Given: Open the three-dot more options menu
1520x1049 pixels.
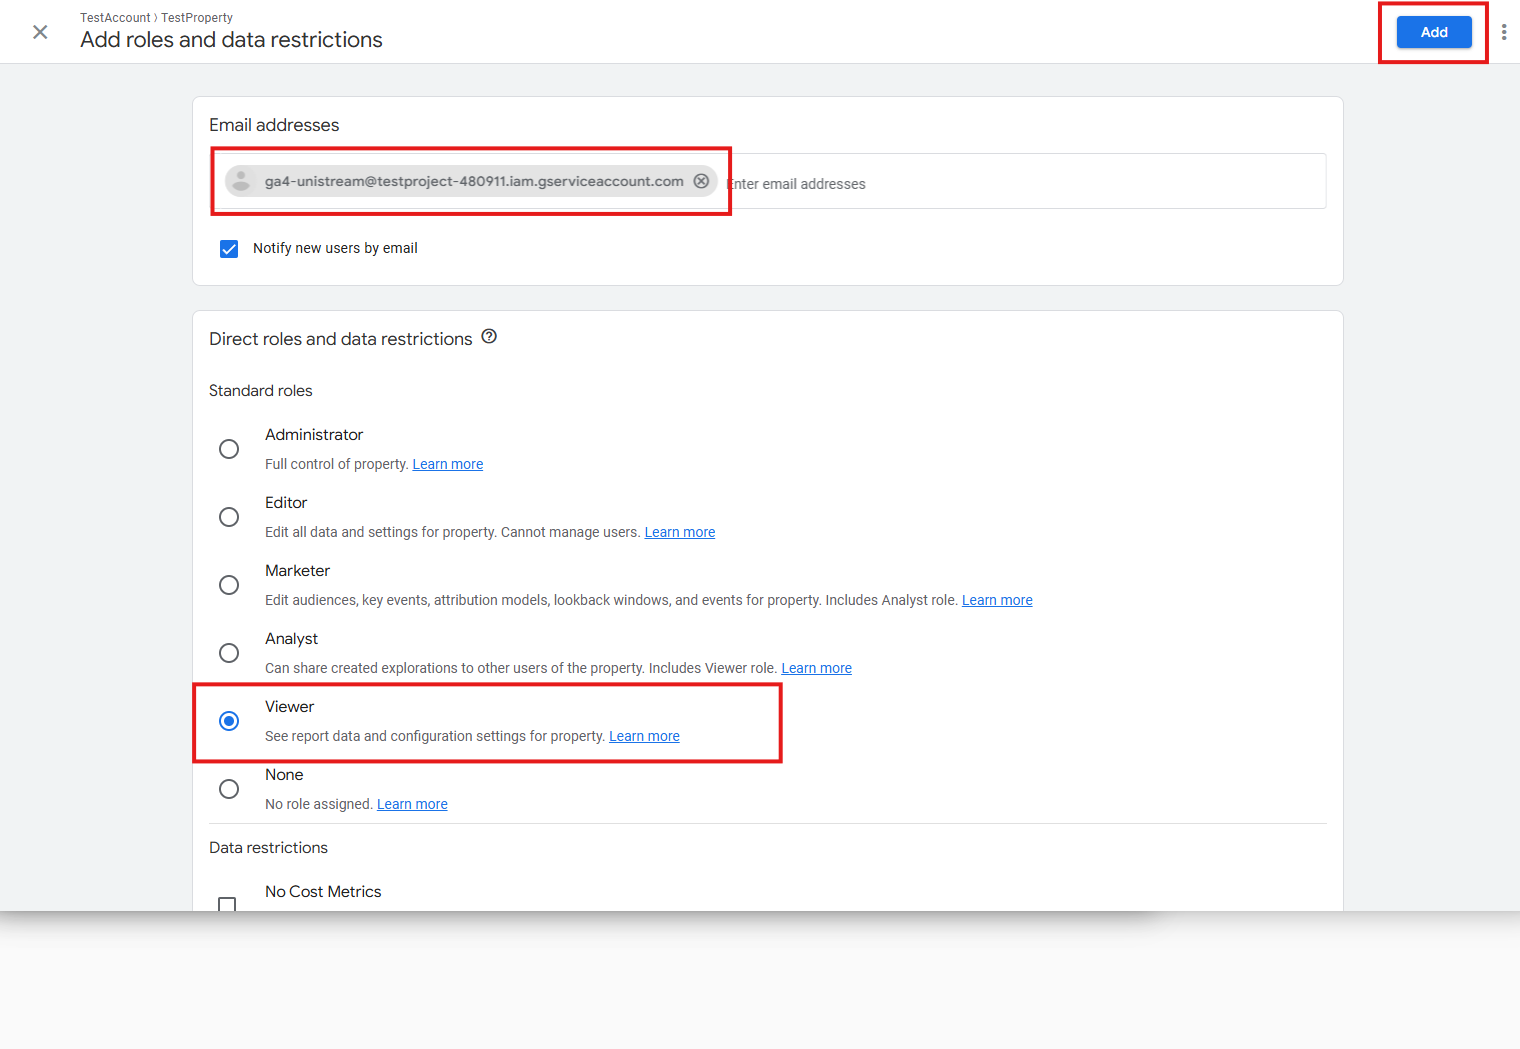Looking at the screenshot, I should [1503, 32].
